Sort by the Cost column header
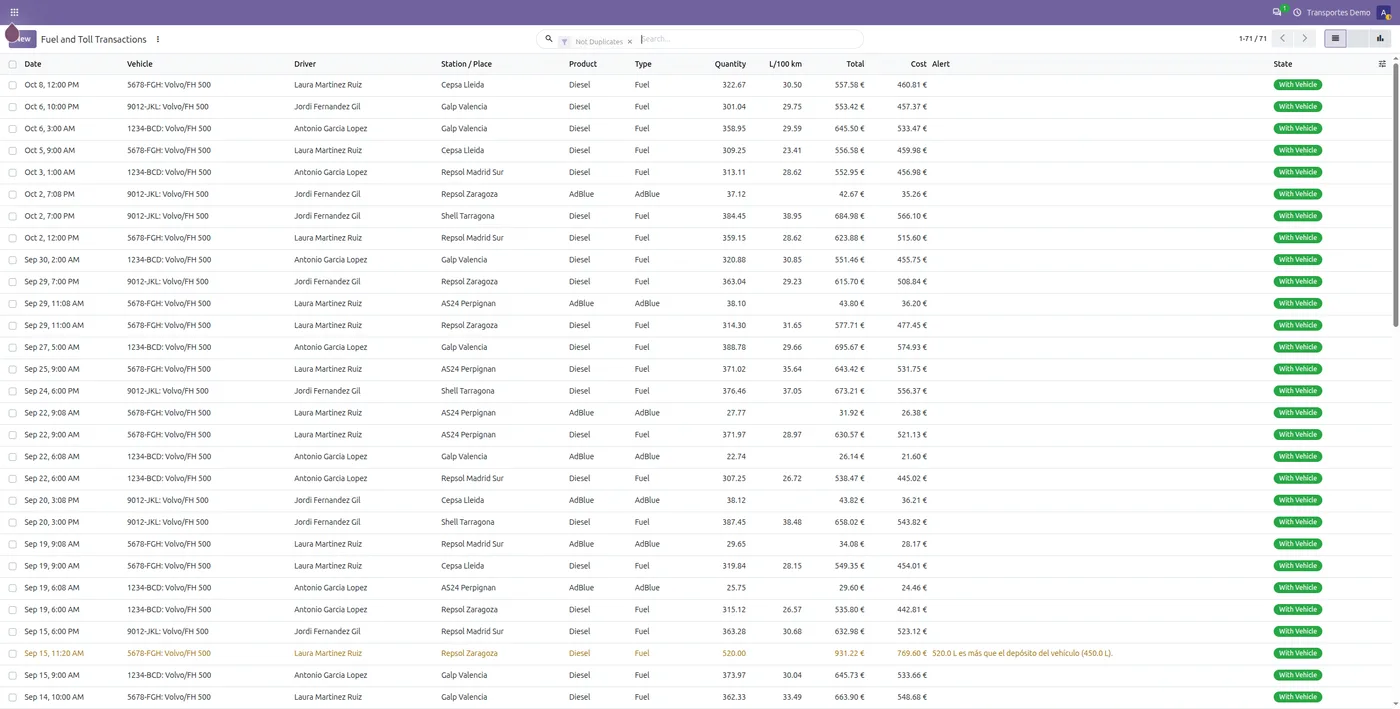The image size is (1400, 709). tap(918, 64)
